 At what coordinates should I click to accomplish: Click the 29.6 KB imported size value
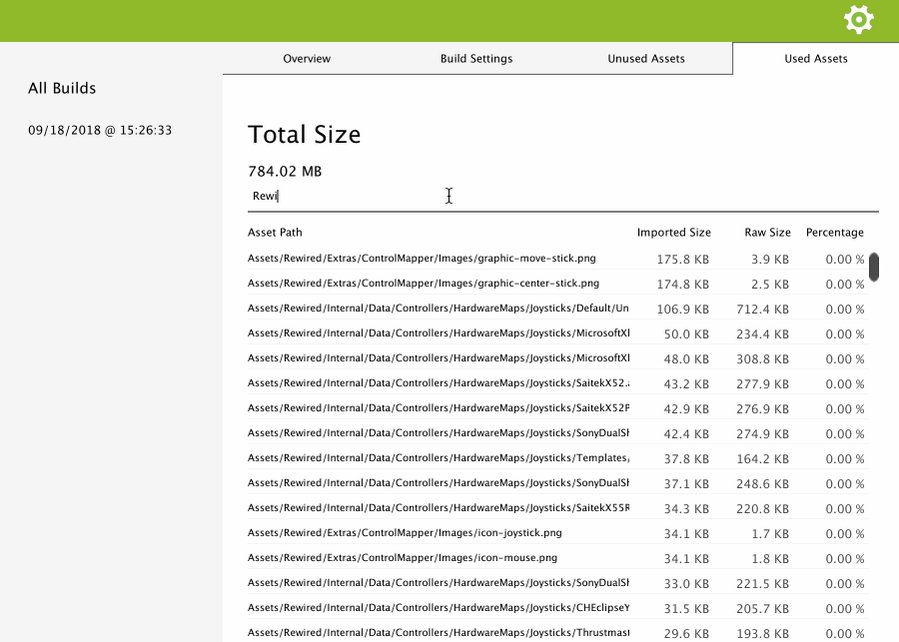[686, 634]
